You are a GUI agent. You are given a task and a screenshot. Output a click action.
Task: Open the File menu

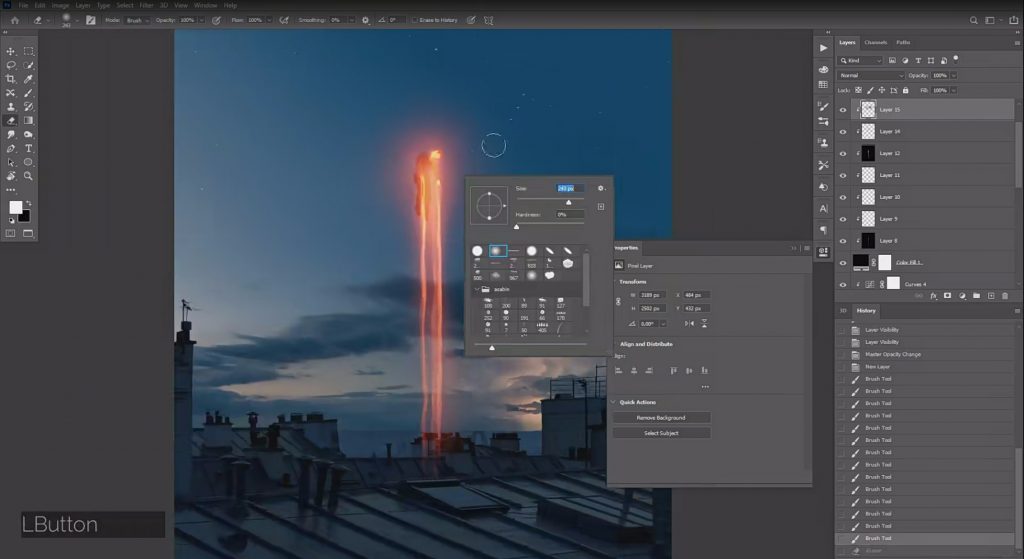[x=24, y=5]
